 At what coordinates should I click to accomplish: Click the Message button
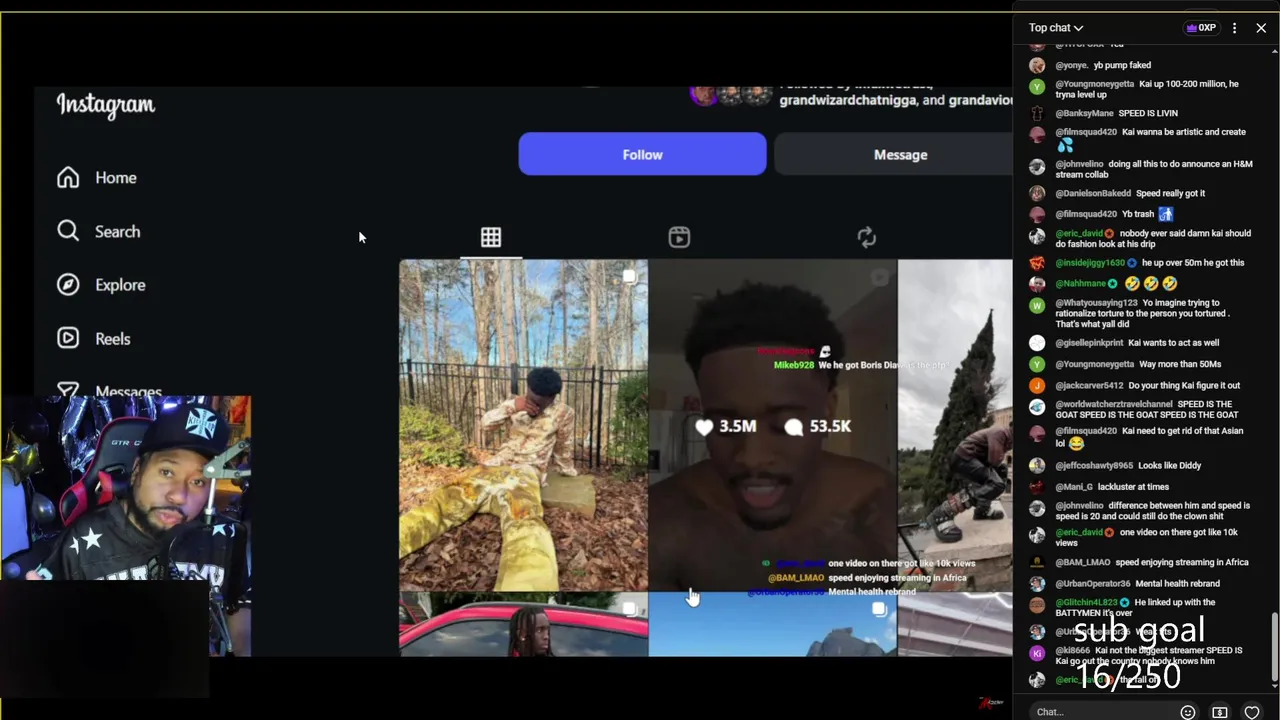(894, 154)
